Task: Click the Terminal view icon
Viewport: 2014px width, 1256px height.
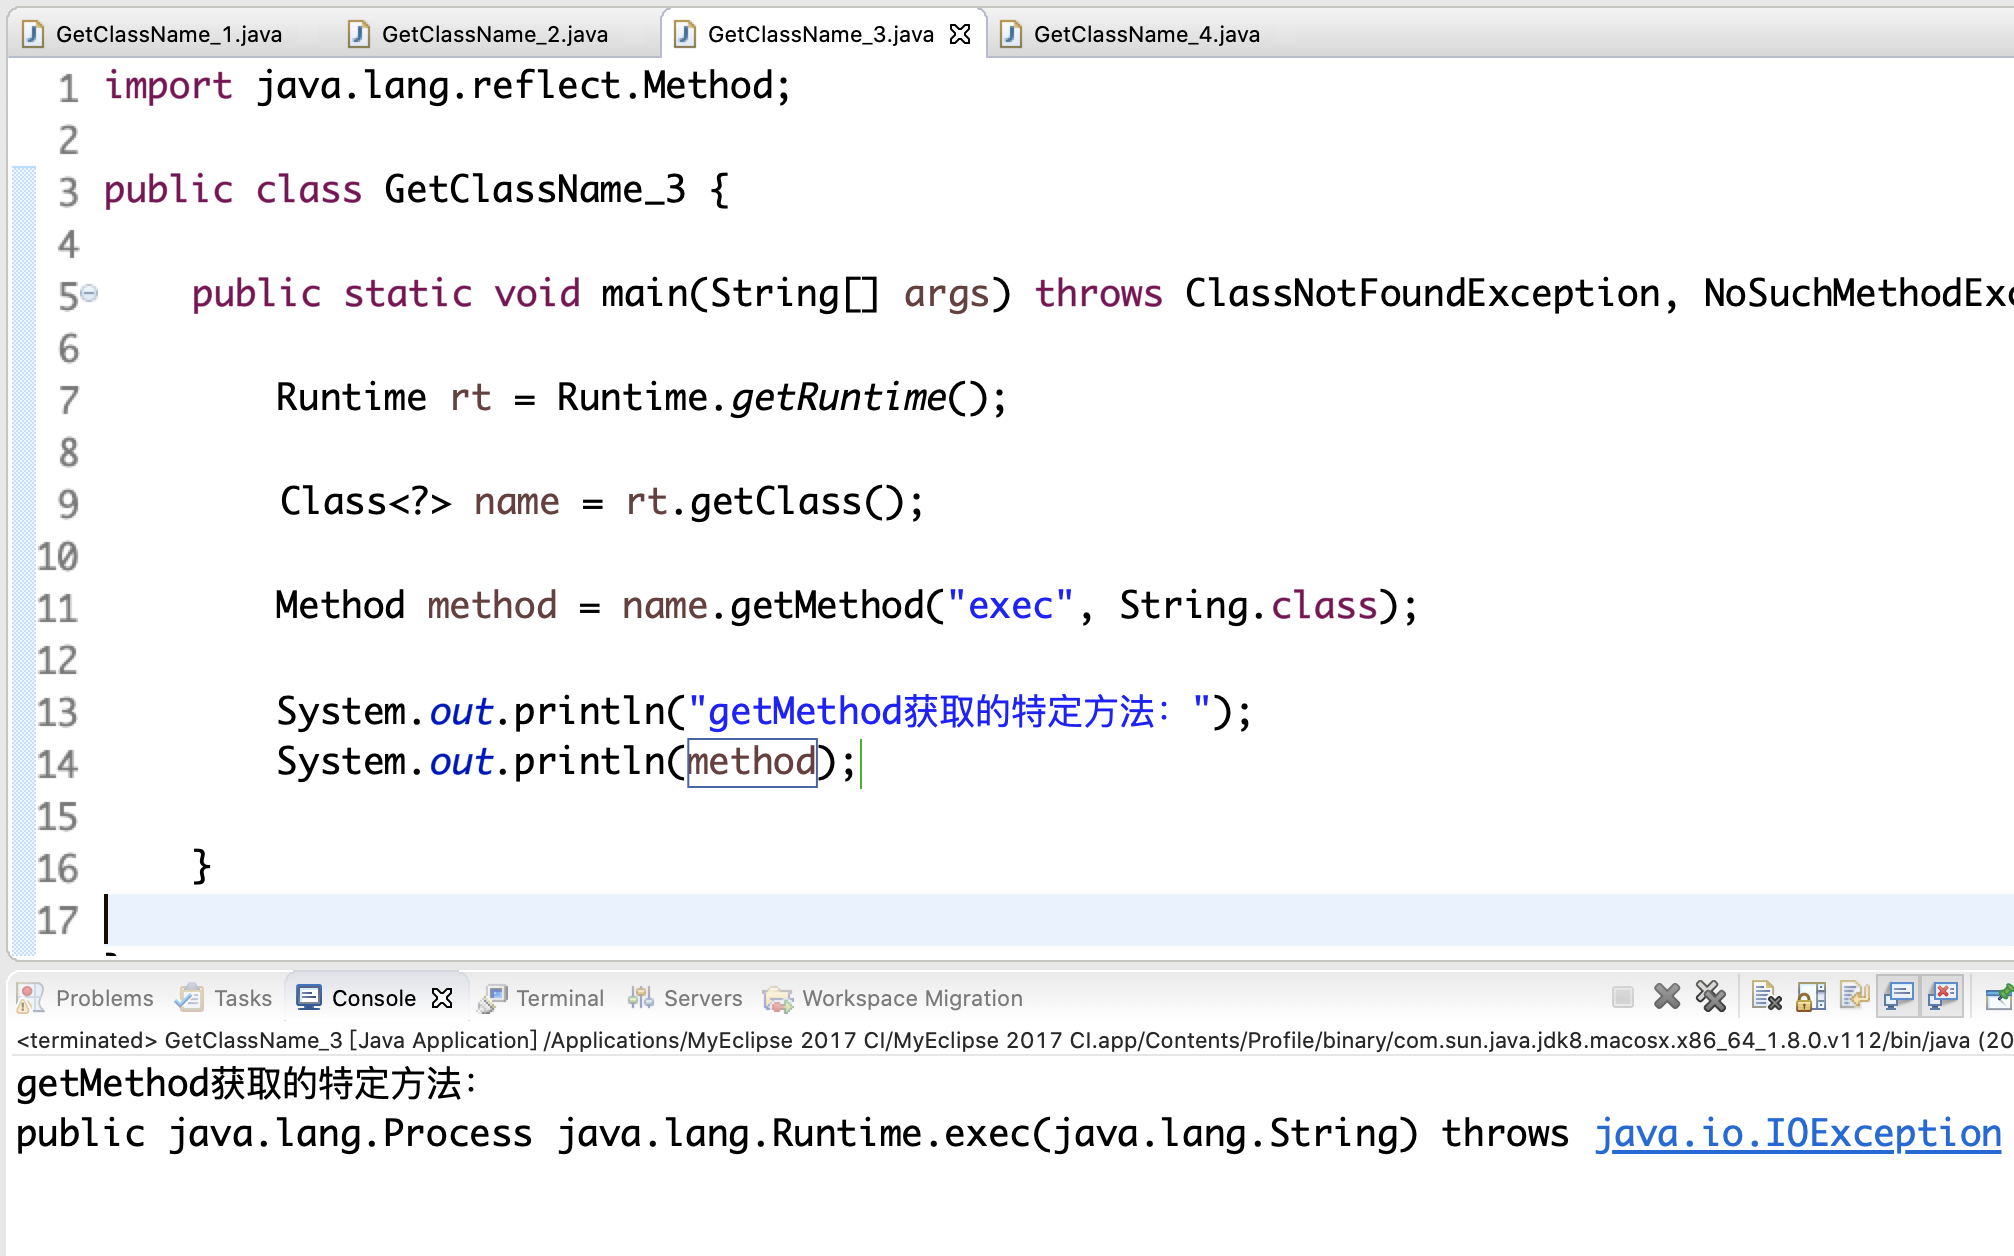Action: pos(492,998)
